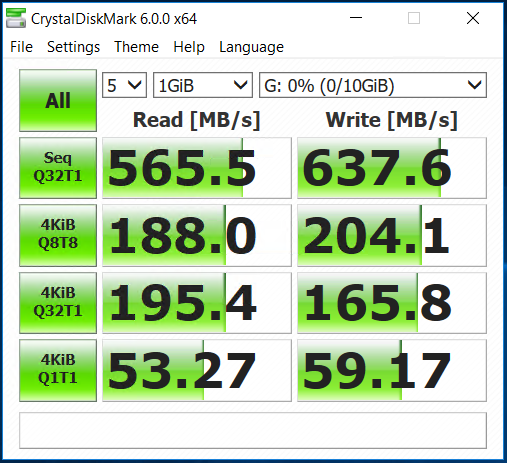This screenshot has height=463, width=507.
Task: Open the Theme menu
Action: tap(136, 47)
